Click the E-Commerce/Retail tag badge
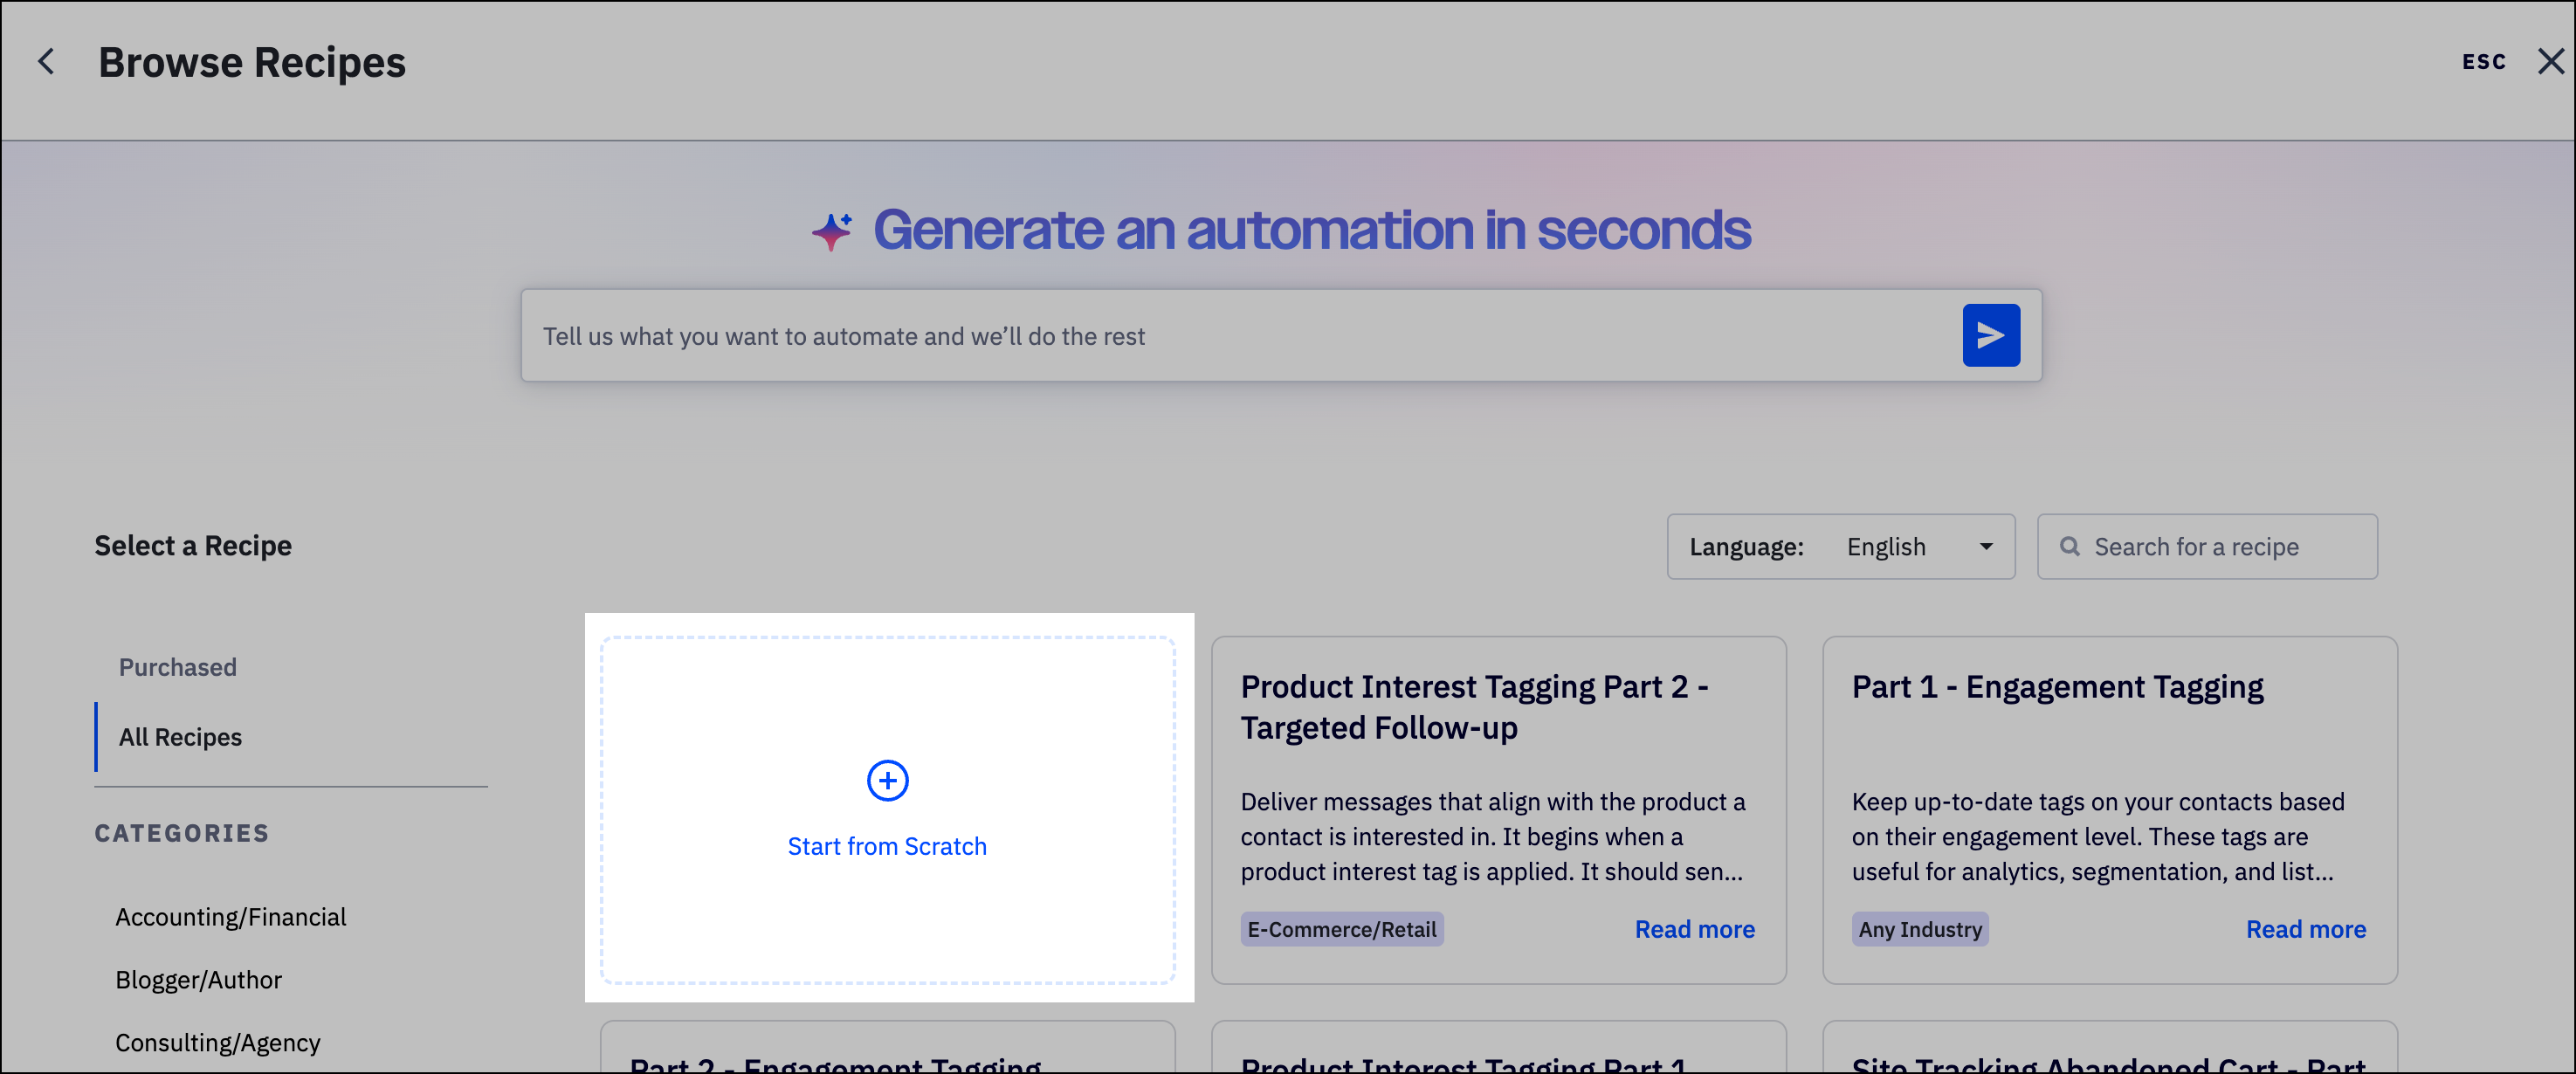 tap(1341, 929)
